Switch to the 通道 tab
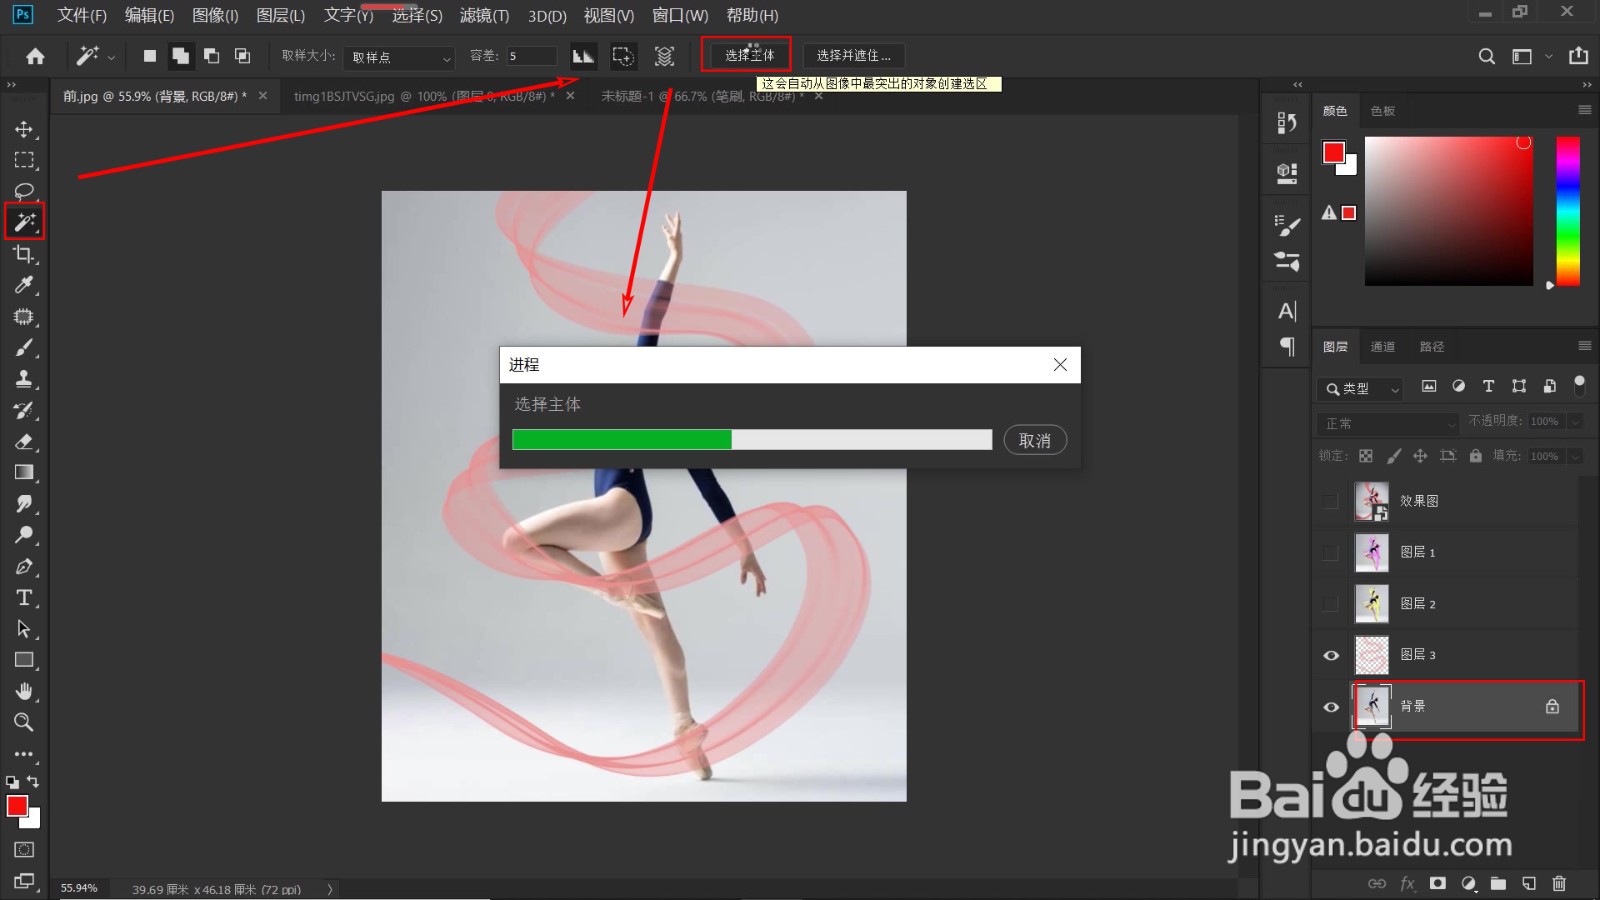The height and width of the screenshot is (900, 1600). 1383,347
